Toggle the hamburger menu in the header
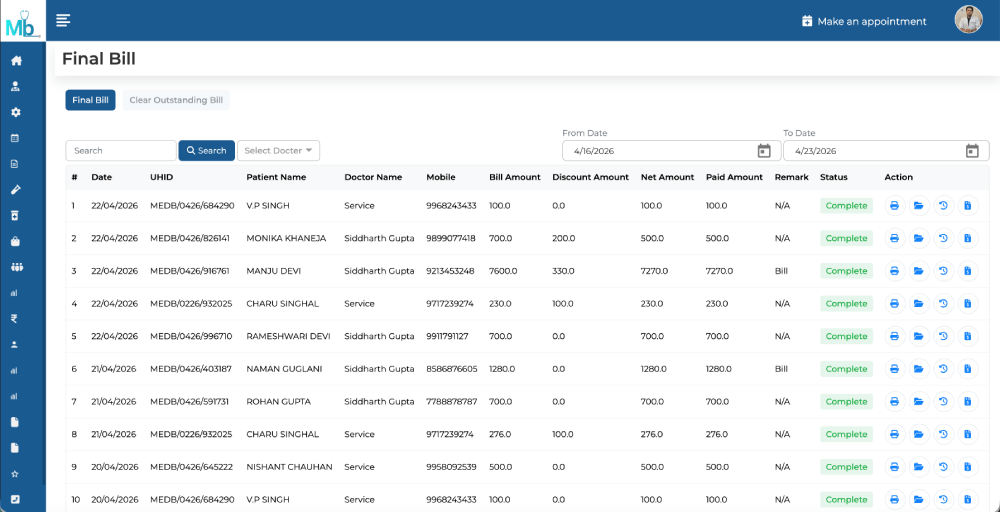 (63, 20)
